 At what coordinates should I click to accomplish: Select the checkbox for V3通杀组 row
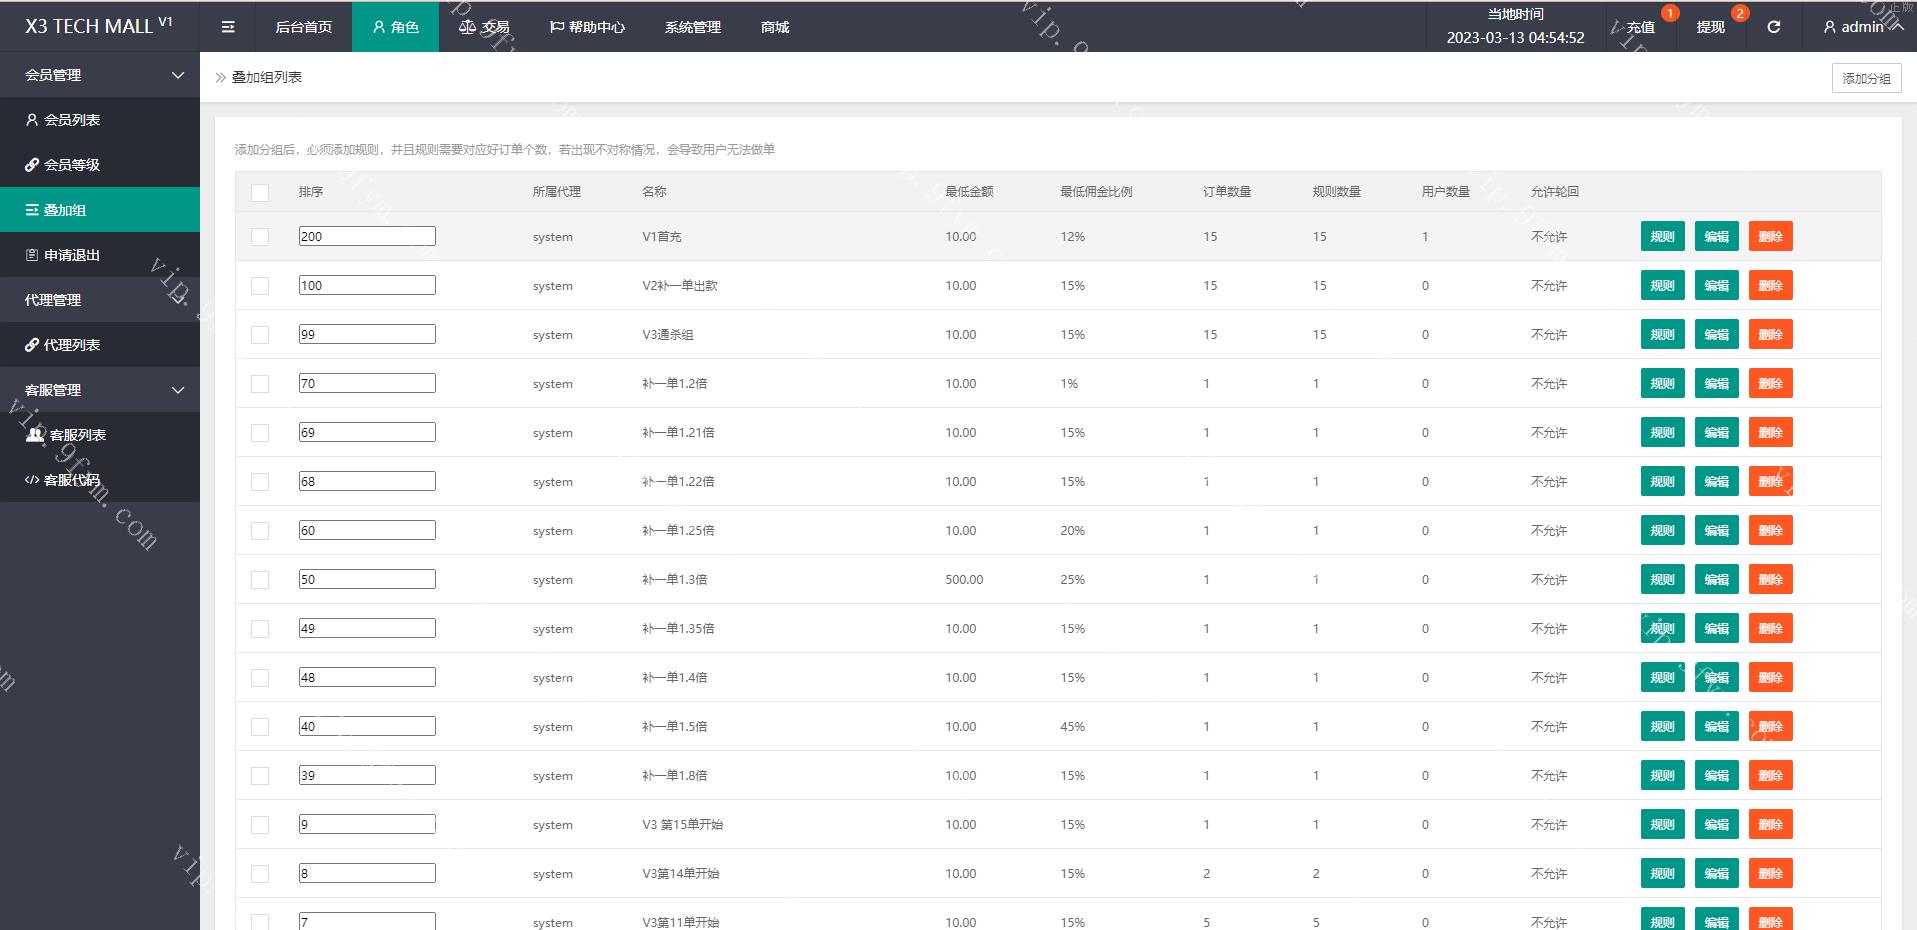[x=260, y=335]
